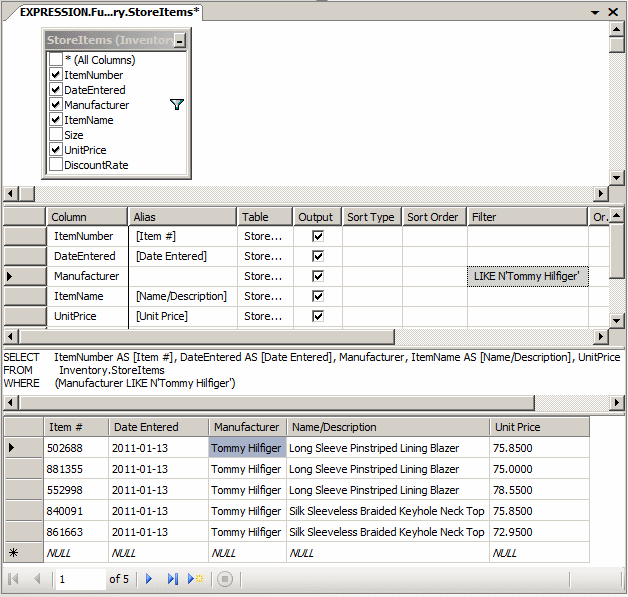Check the DiscountRate column checkbox
Image resolution: width=628 pixels, height=597 pixels.
[x=56, y=165]
